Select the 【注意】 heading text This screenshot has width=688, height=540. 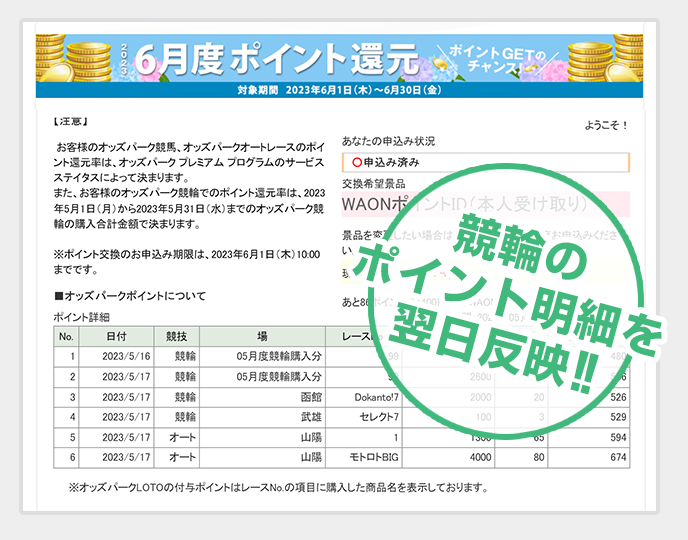click(x=70, y=122)
